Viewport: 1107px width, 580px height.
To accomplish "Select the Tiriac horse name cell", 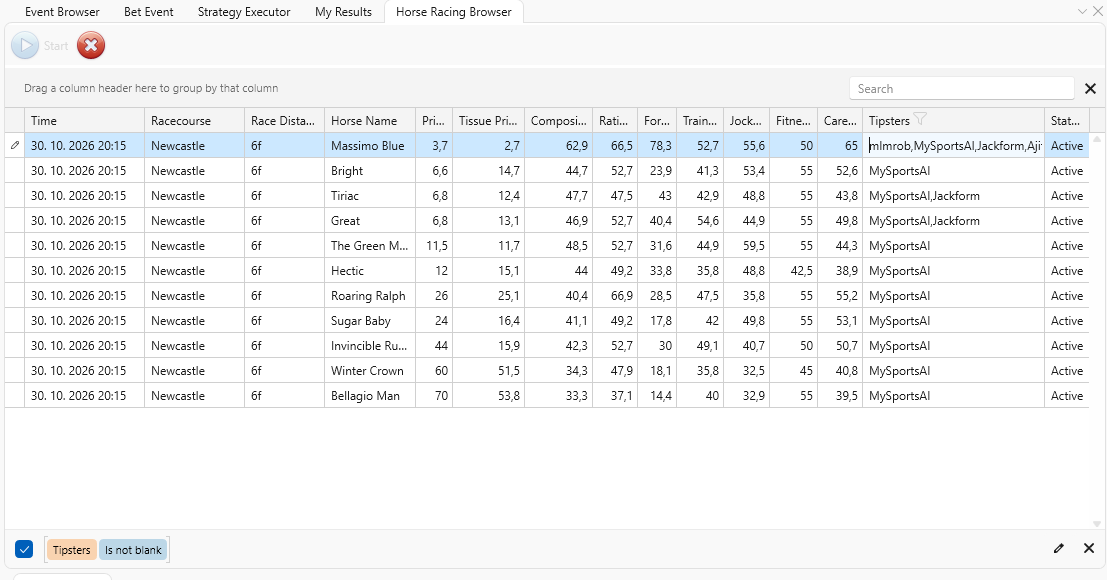I will pyautogui.click(x=370, y=195).
